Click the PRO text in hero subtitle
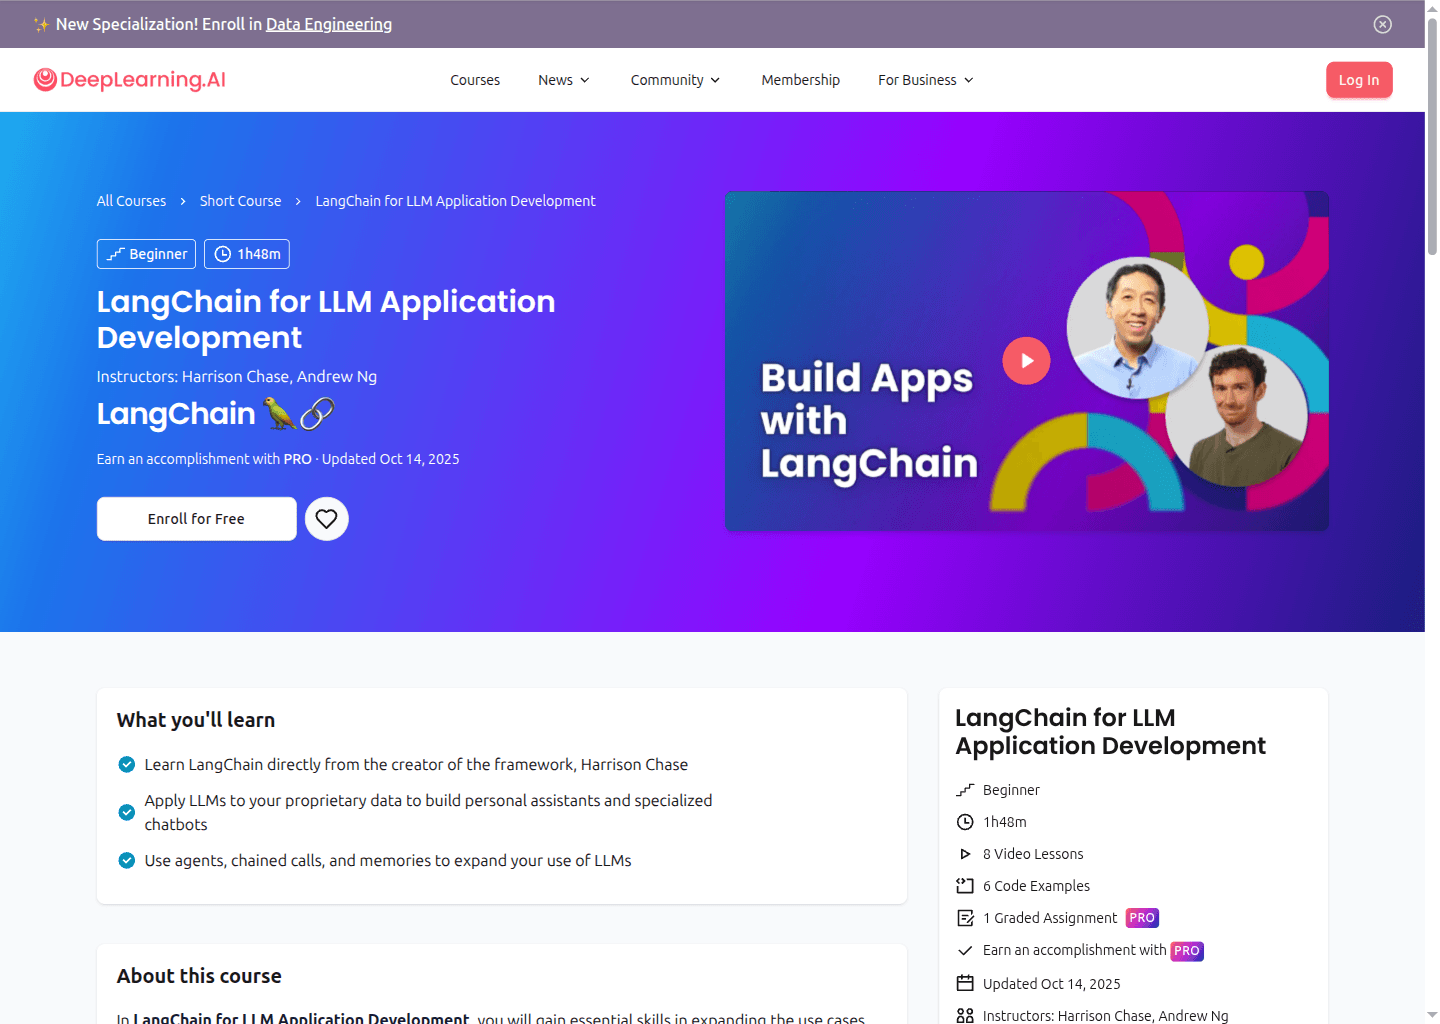This screenshot has width=1440, height=1024. click(x=298, y=459)
